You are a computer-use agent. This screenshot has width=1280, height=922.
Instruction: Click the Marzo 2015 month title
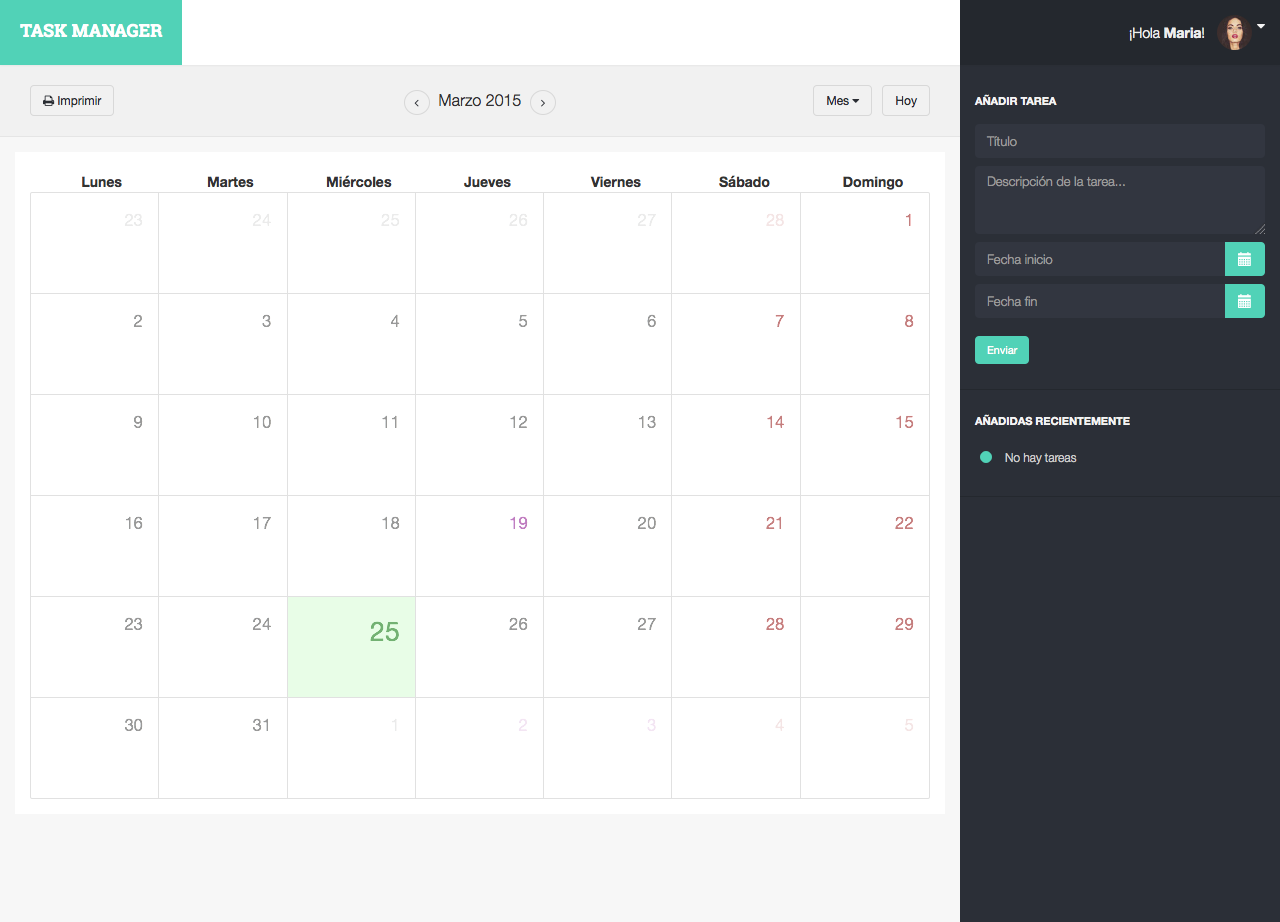tap(480, 101)
